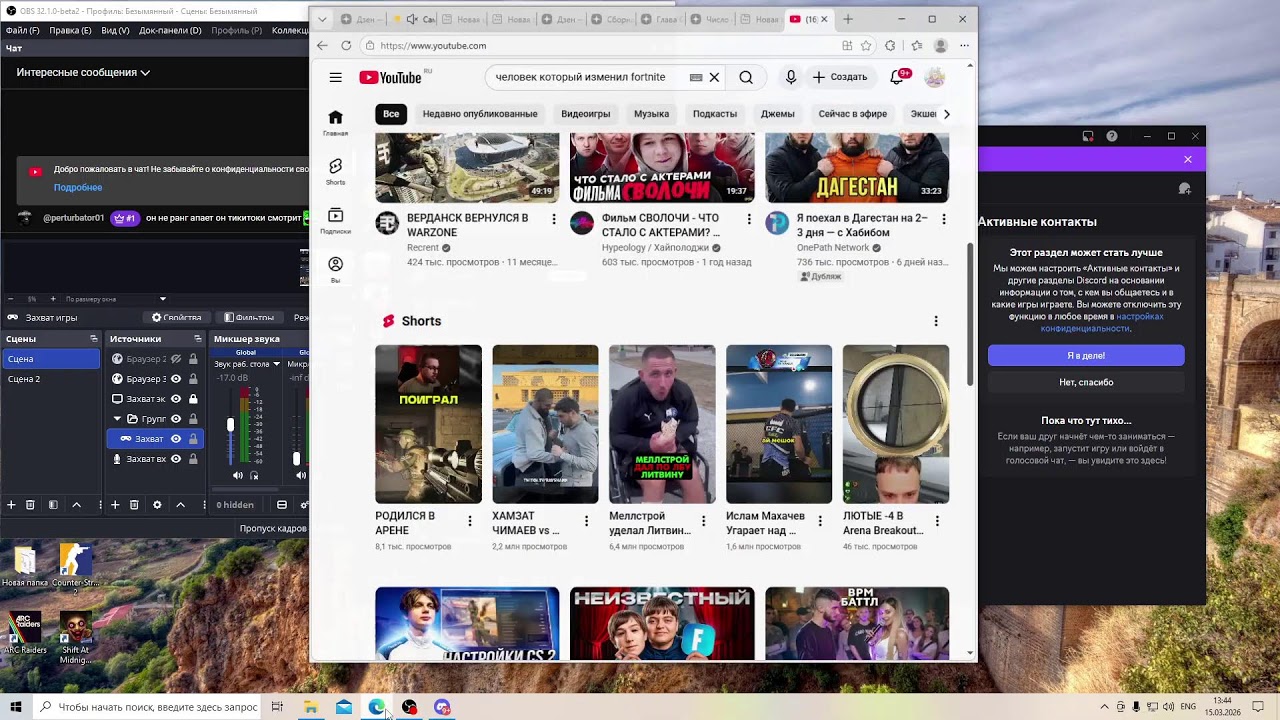Click the YouTube logo
The width and height of the screenshot is (1280, 720).
pos(391,77)
